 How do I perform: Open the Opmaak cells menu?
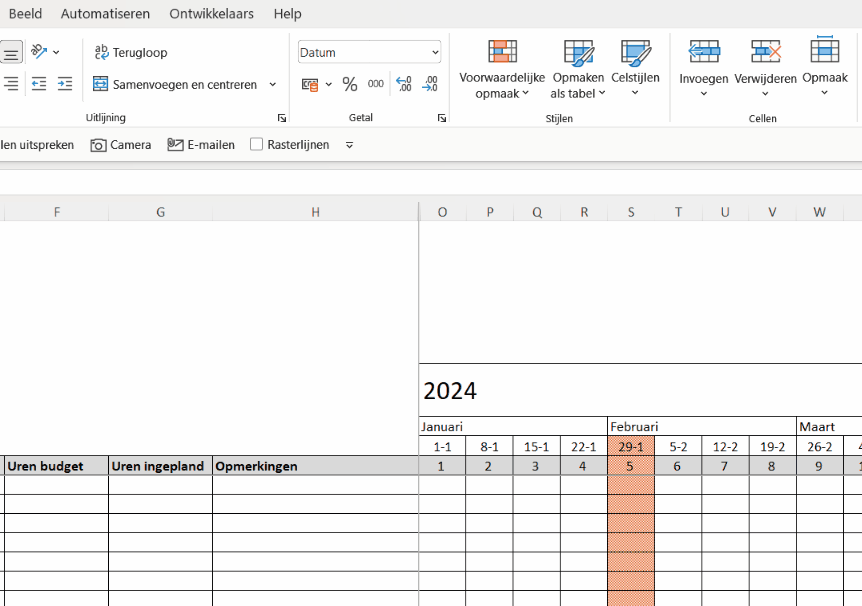click(825, 67)
